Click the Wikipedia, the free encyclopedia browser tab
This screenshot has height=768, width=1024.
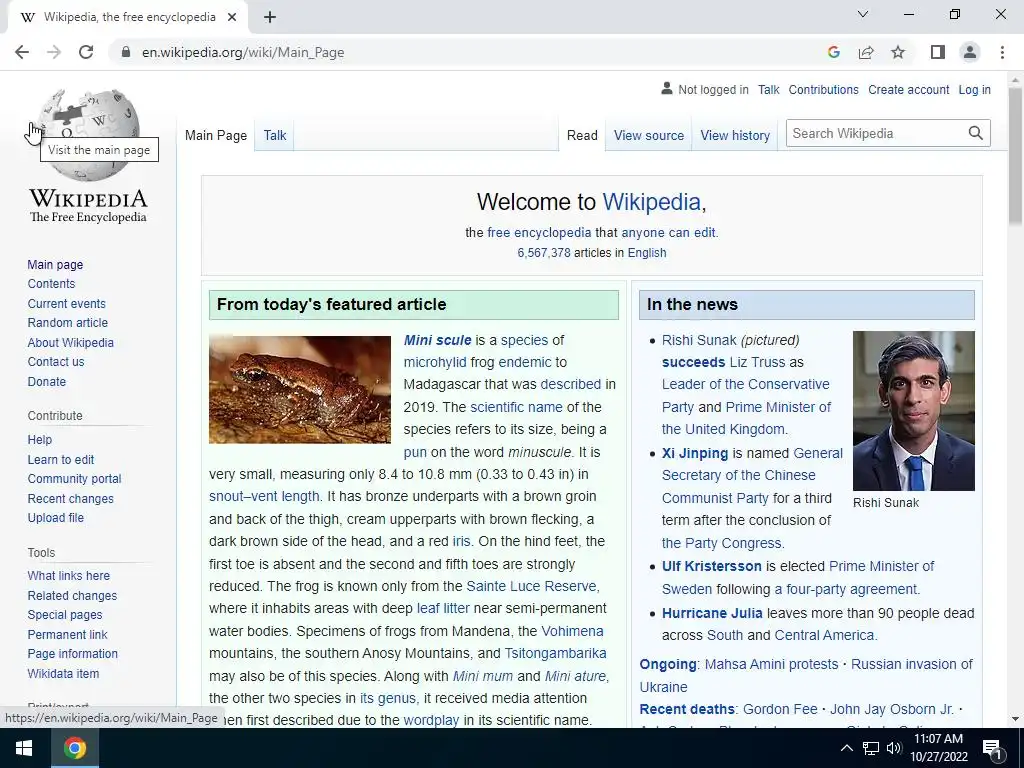point(129,17)
